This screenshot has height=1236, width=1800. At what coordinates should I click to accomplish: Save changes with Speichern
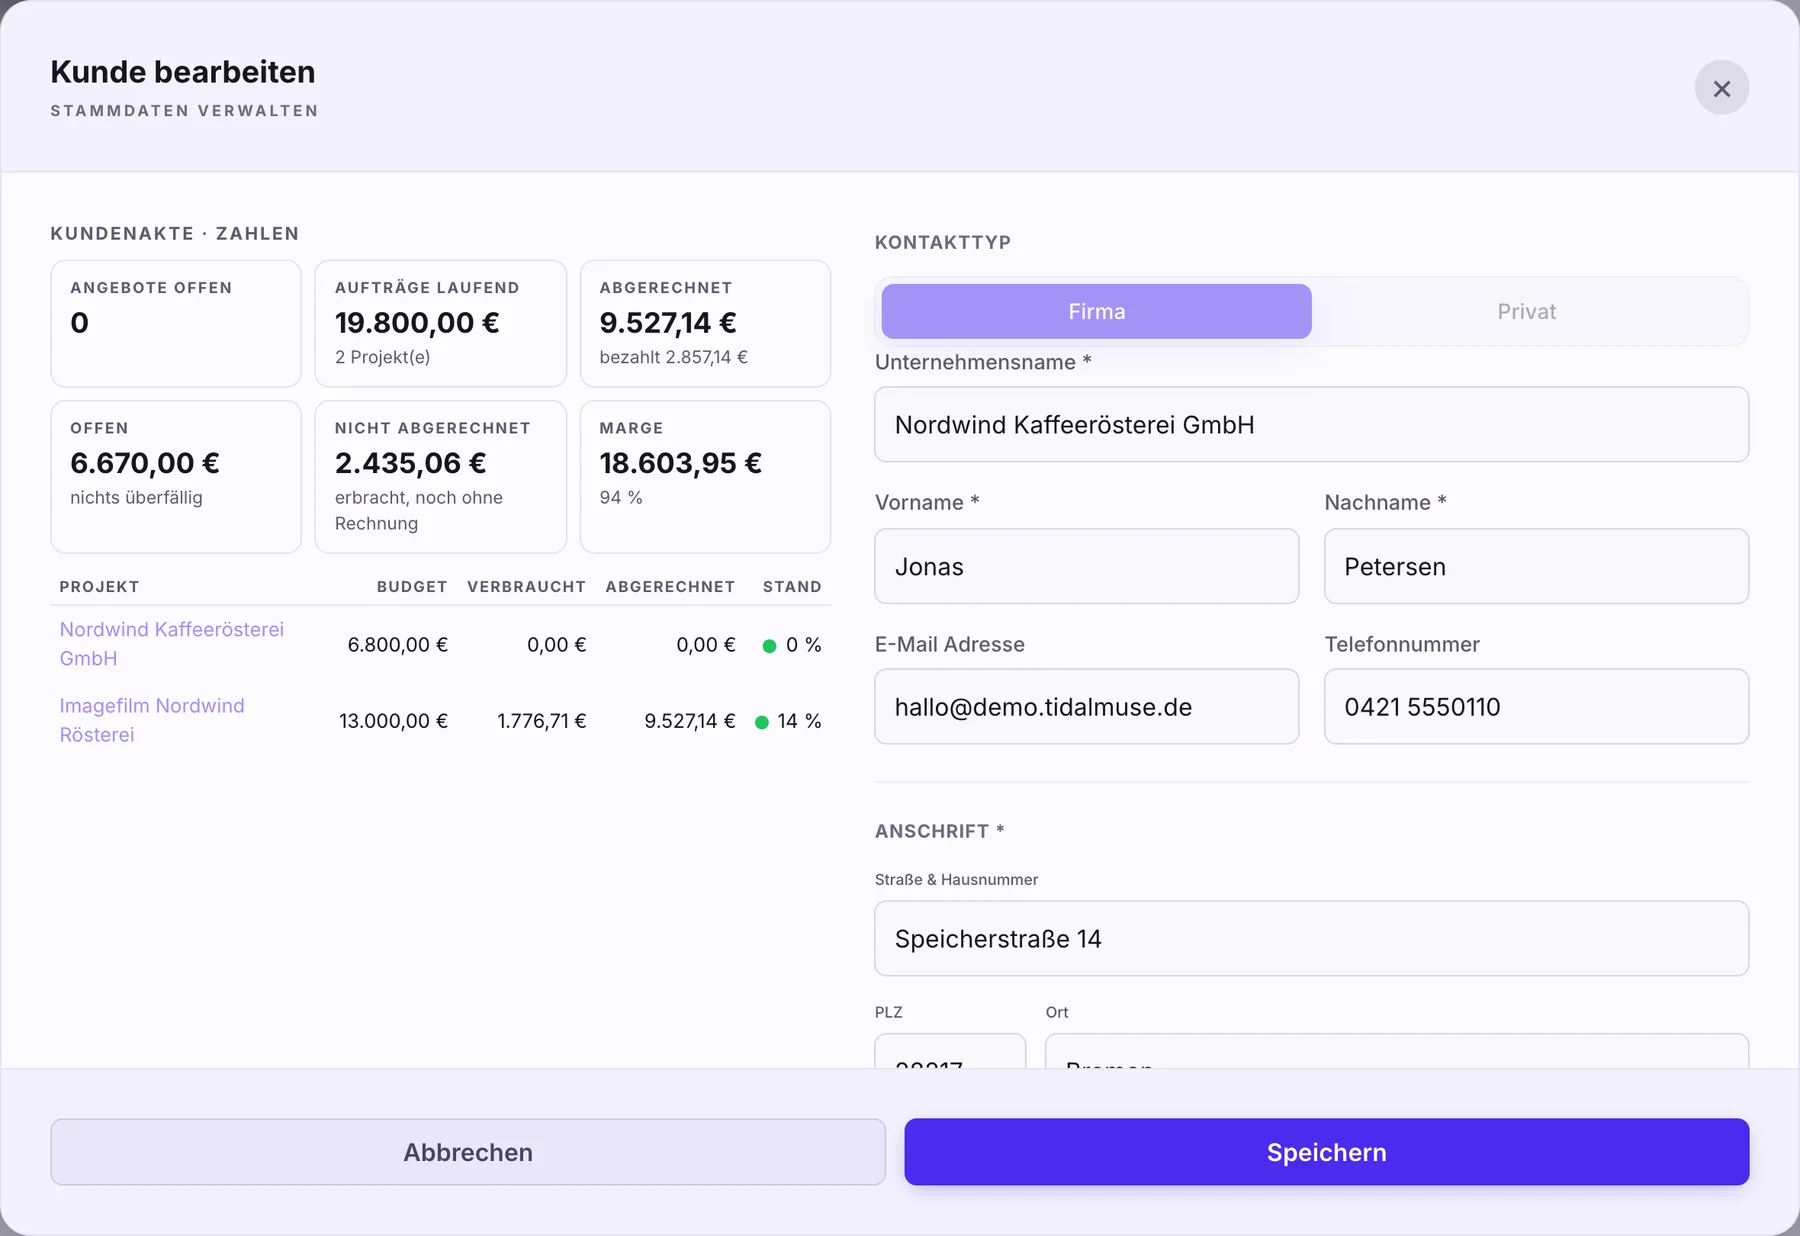point(1326,1152)
